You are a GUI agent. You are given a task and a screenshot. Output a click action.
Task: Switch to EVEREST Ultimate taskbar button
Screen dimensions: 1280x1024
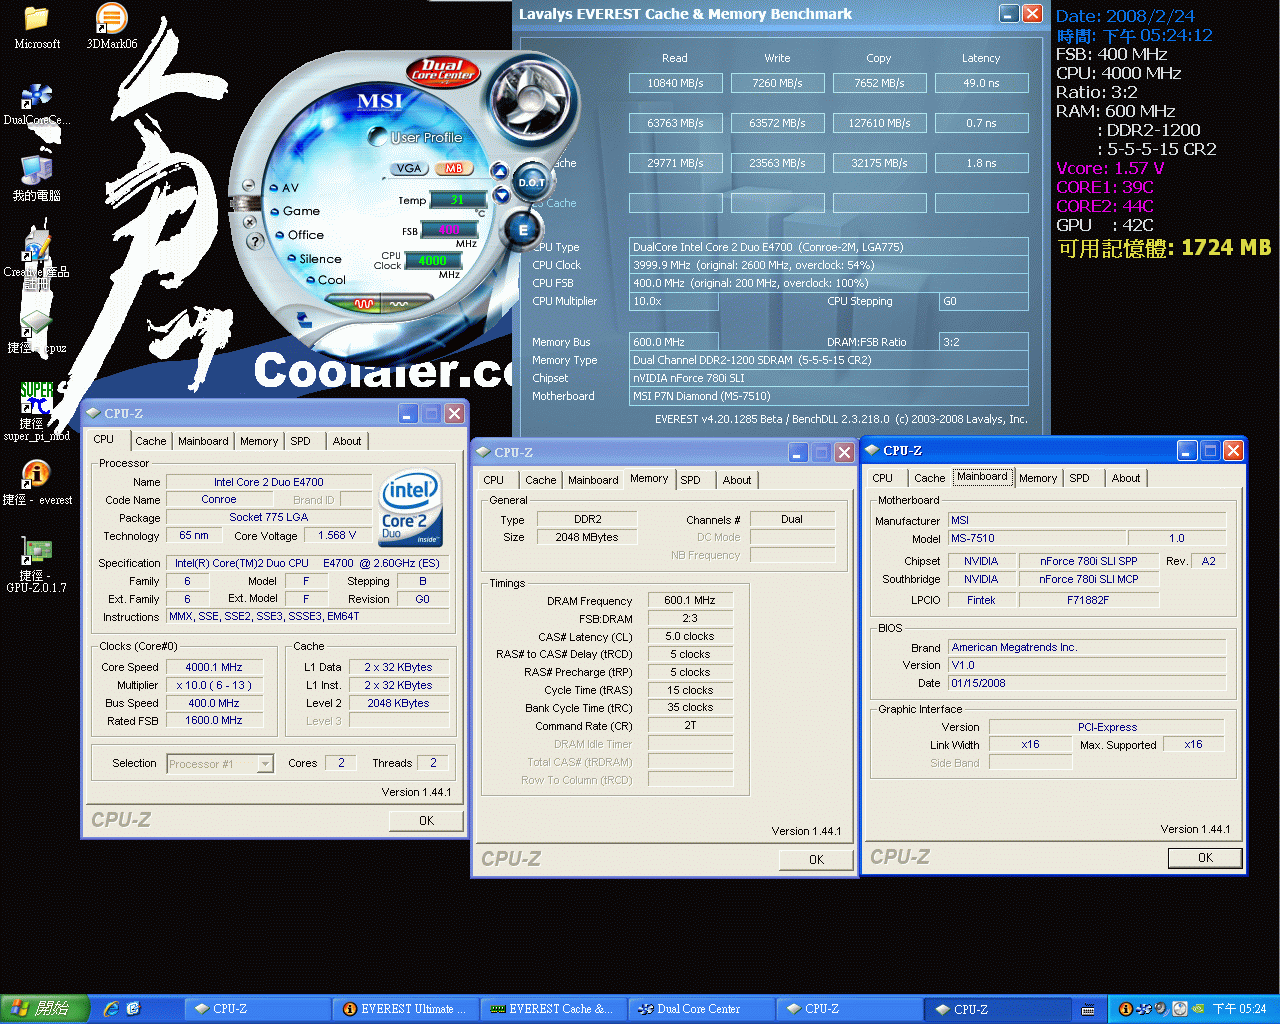click(x=405, y=1009)
